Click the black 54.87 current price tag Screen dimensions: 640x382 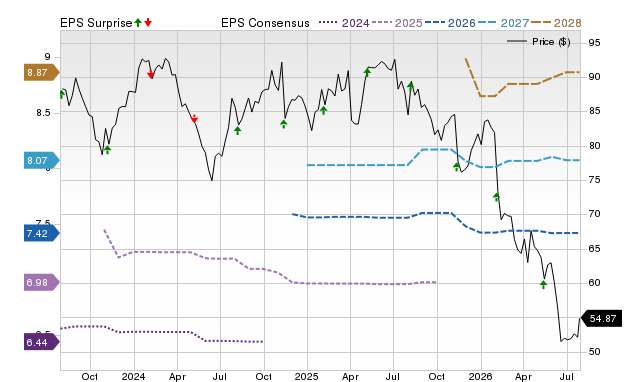tap(601, 318)
